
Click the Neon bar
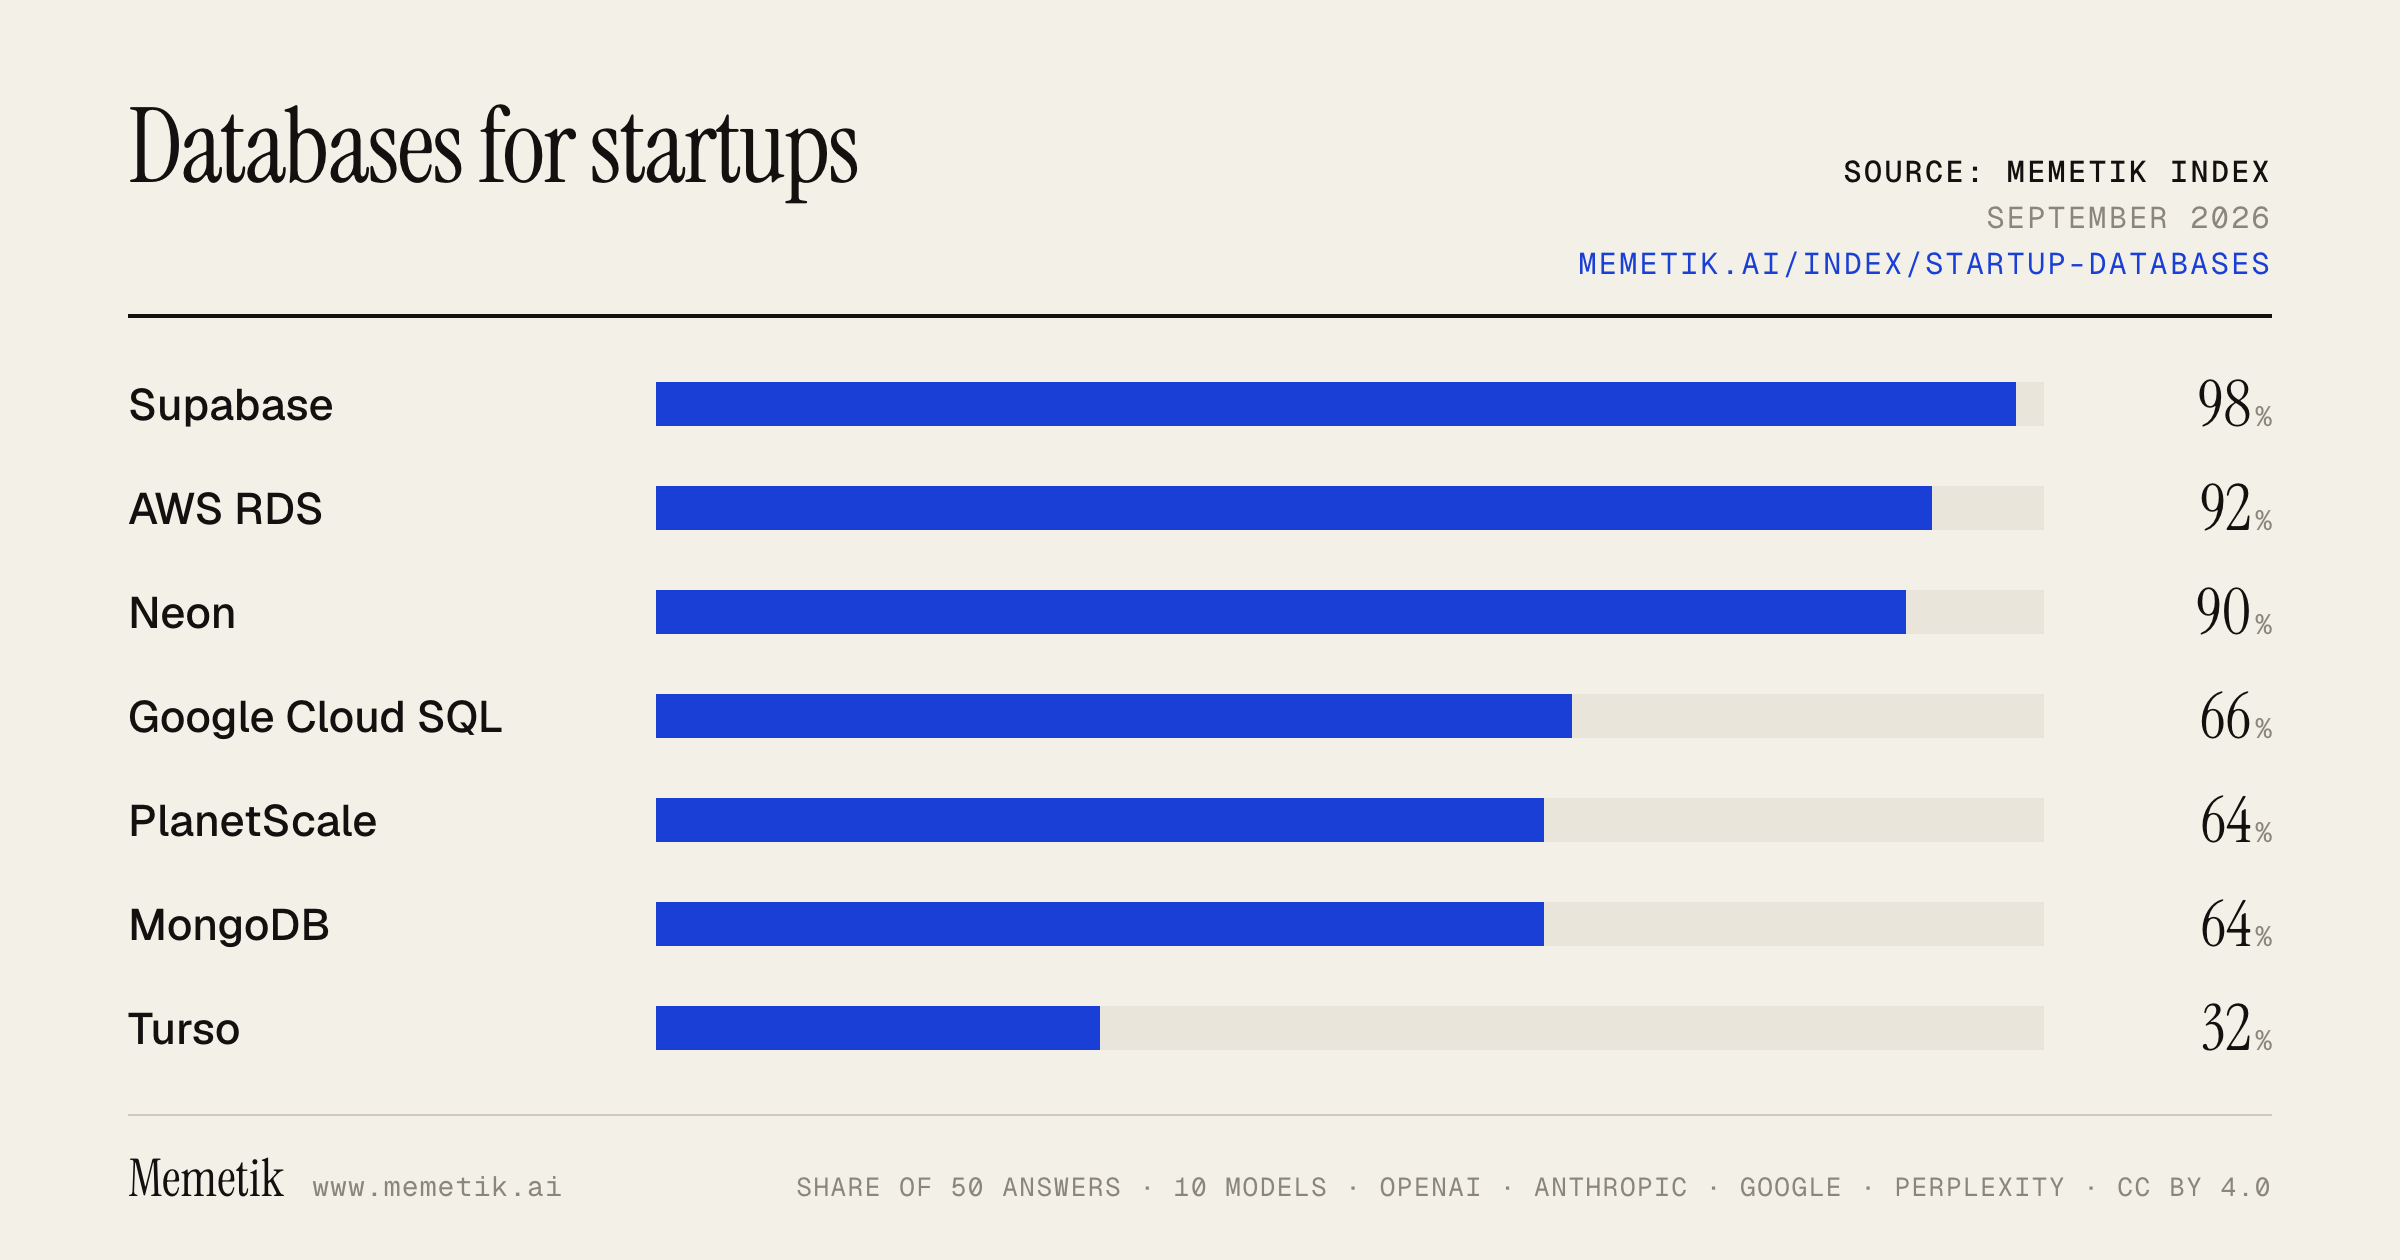[x=1281, y=612]
